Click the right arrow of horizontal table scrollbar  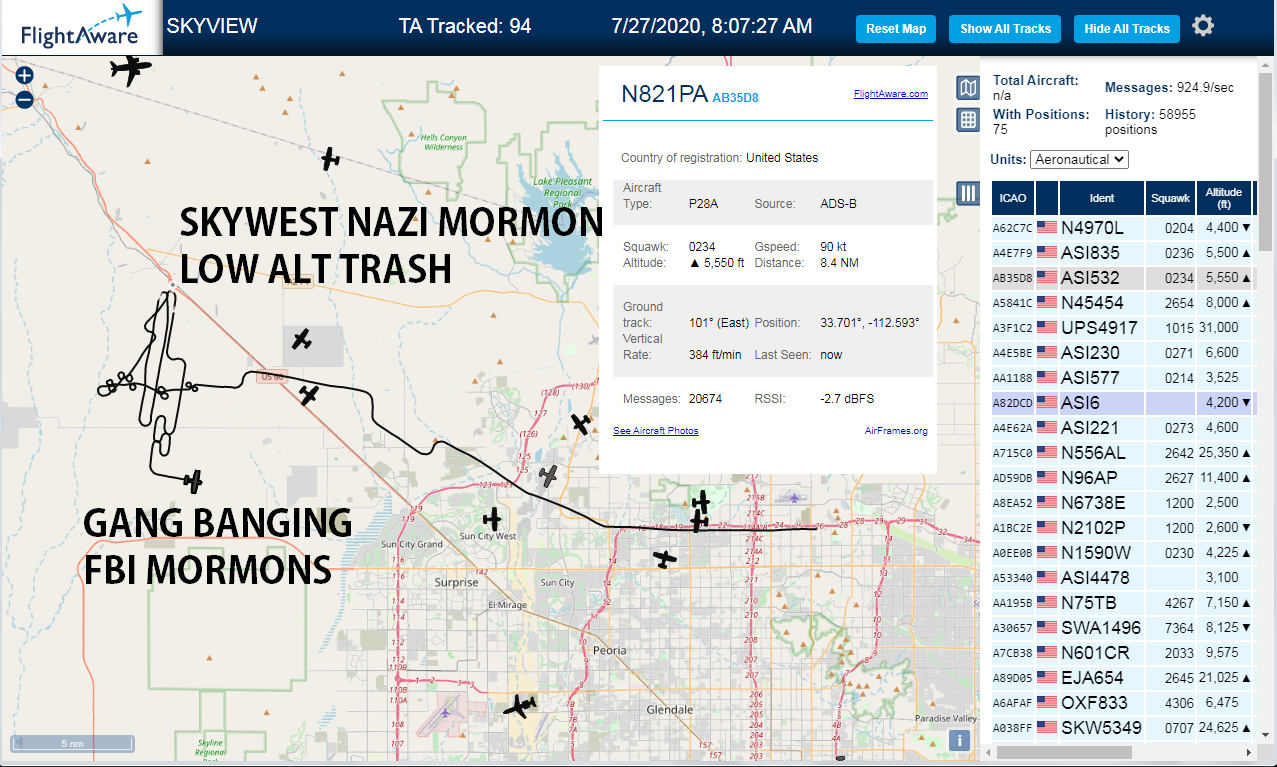point(1249,752)
